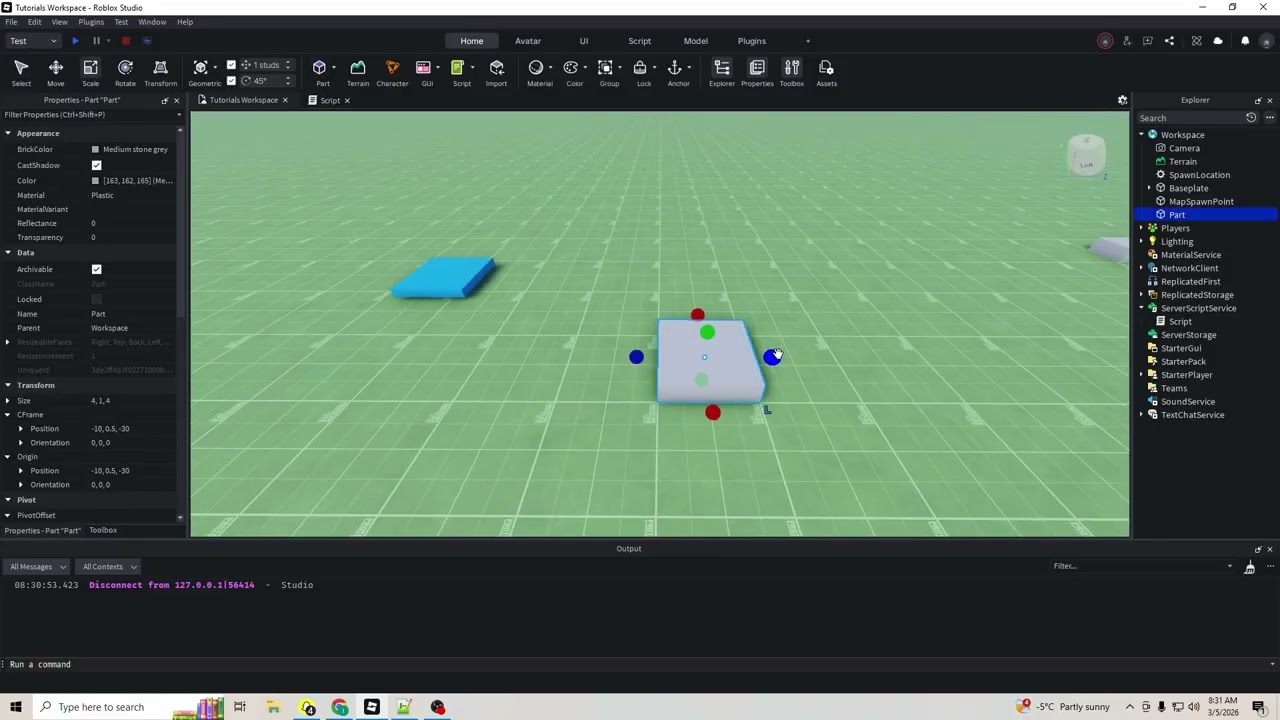The width and height of the screenshot is (1280, 720).
Task: Clear output with the broom icon
Action: [x=1249, y=567]
